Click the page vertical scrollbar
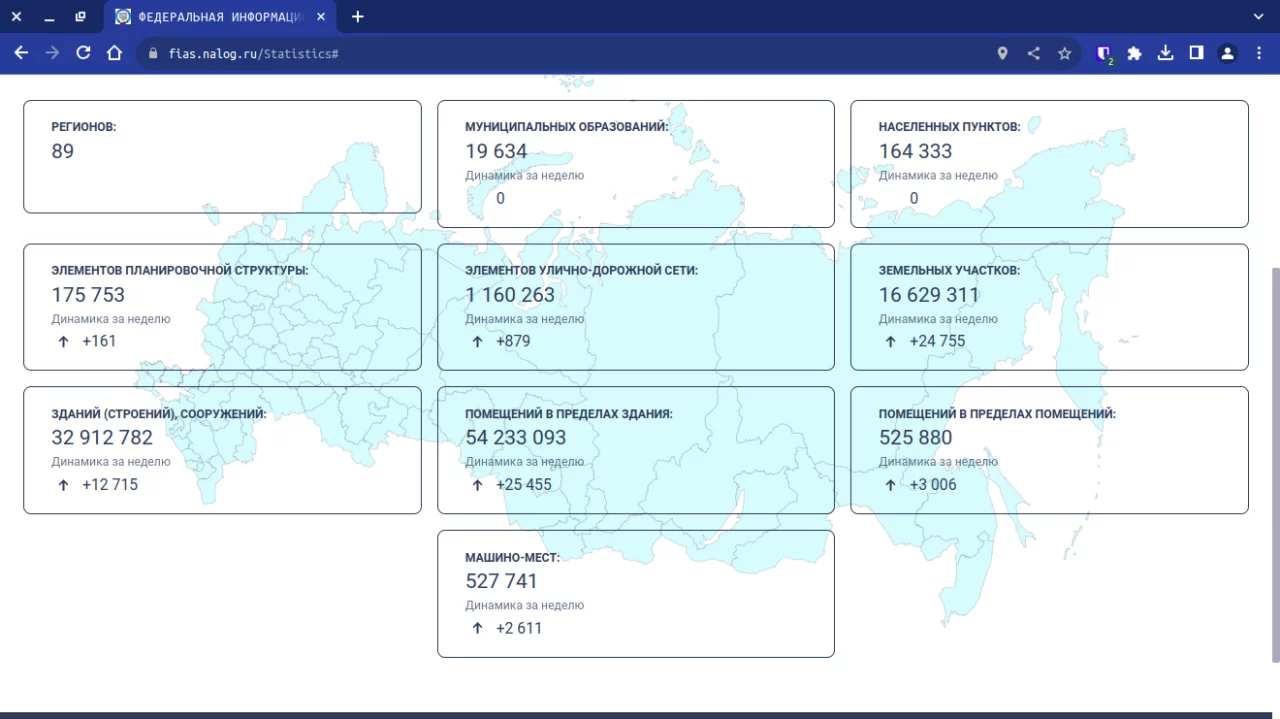The width and height of the screenshot is (1280, 719). pyautogui.click(x=1273, y=460)
